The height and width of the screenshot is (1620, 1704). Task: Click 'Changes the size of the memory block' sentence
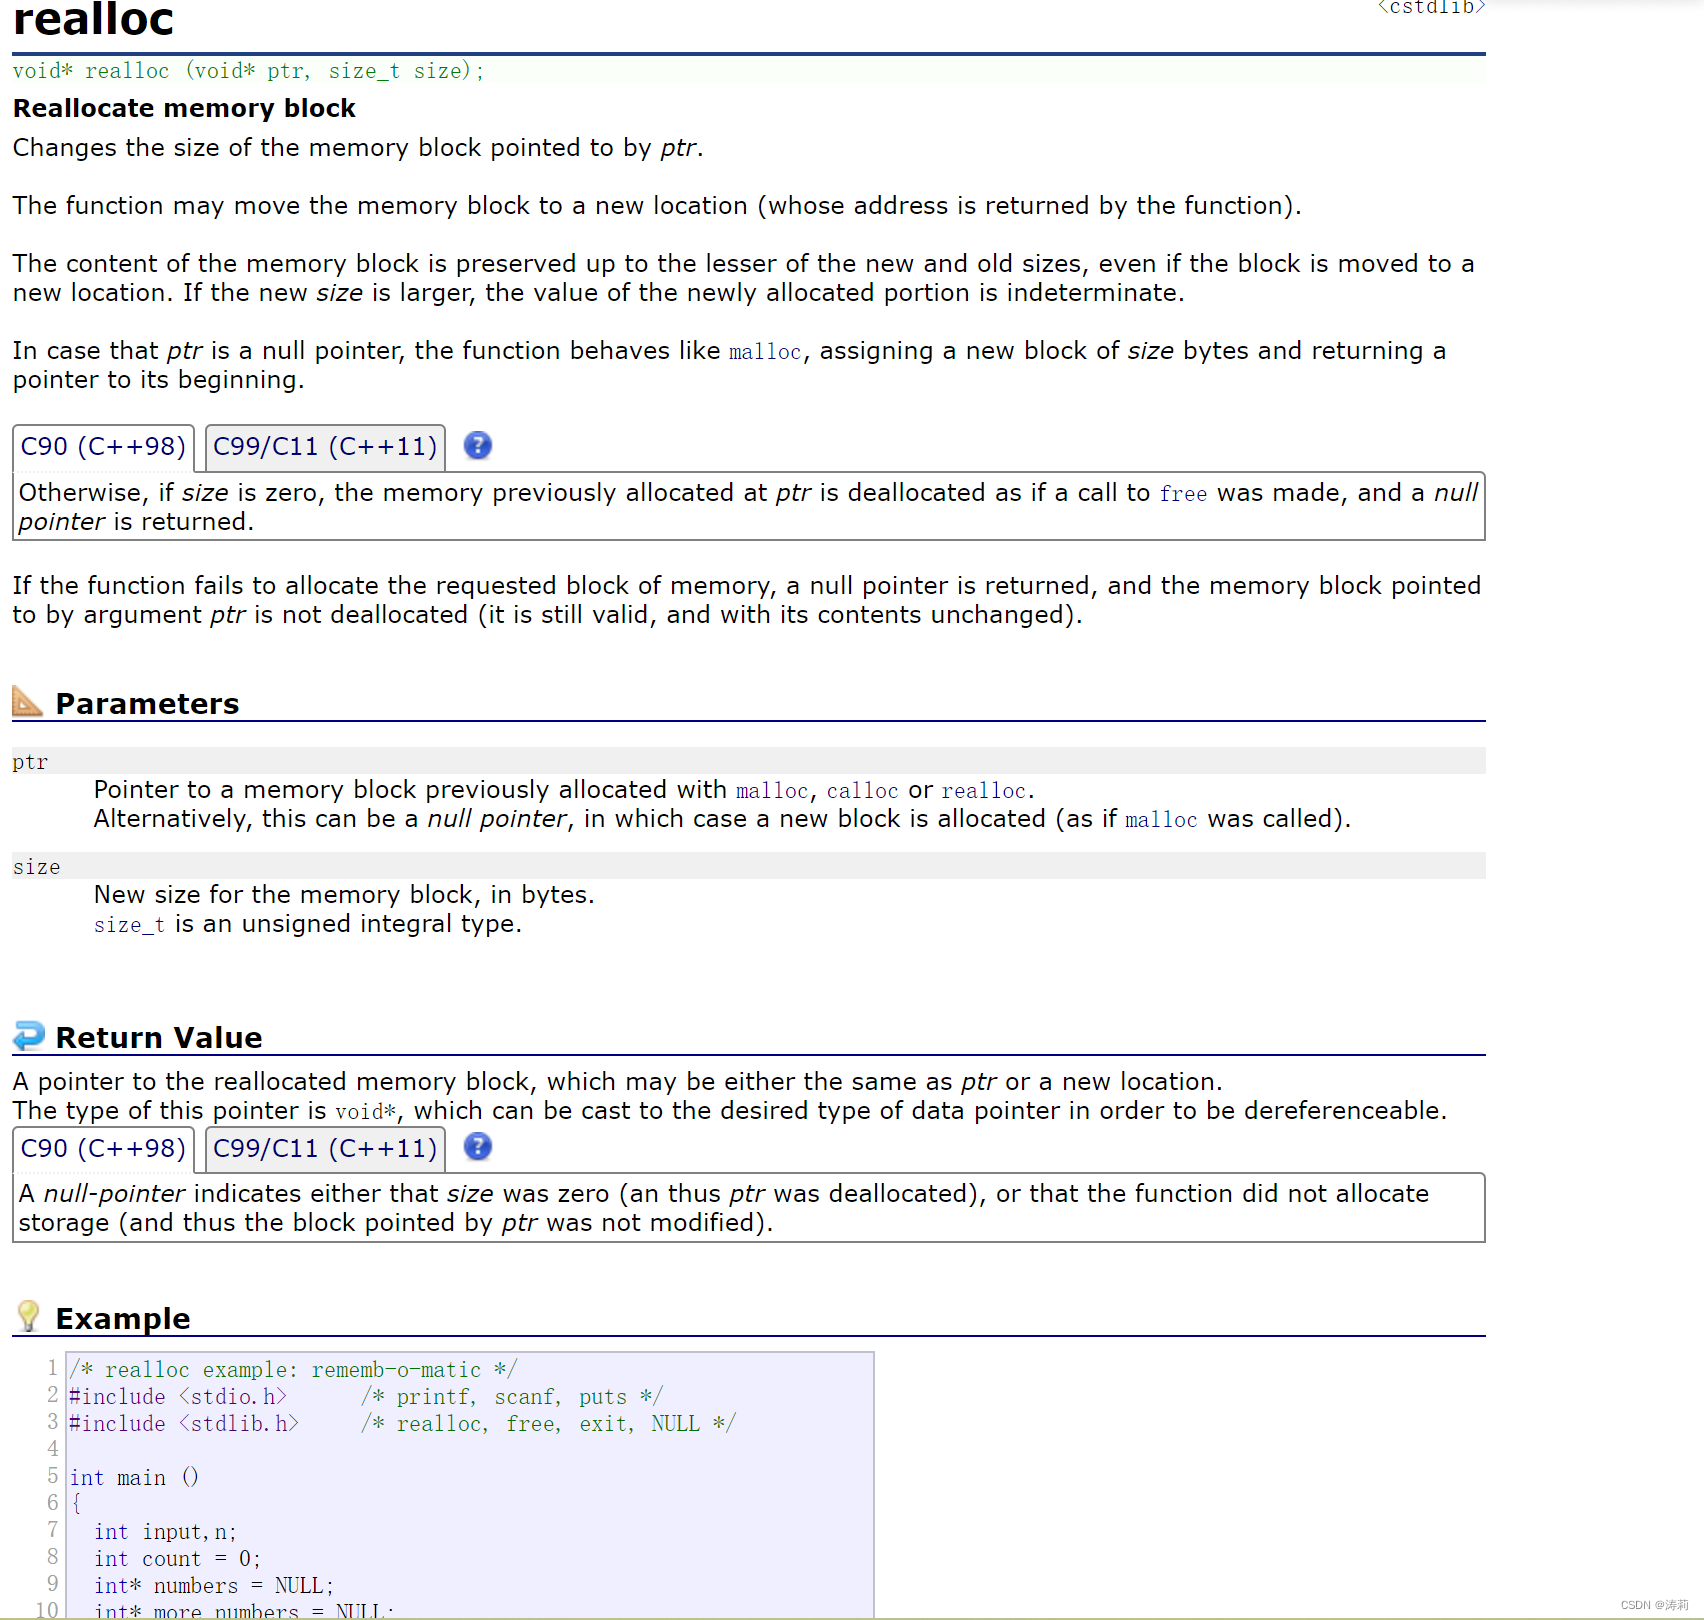coord(358,148)
